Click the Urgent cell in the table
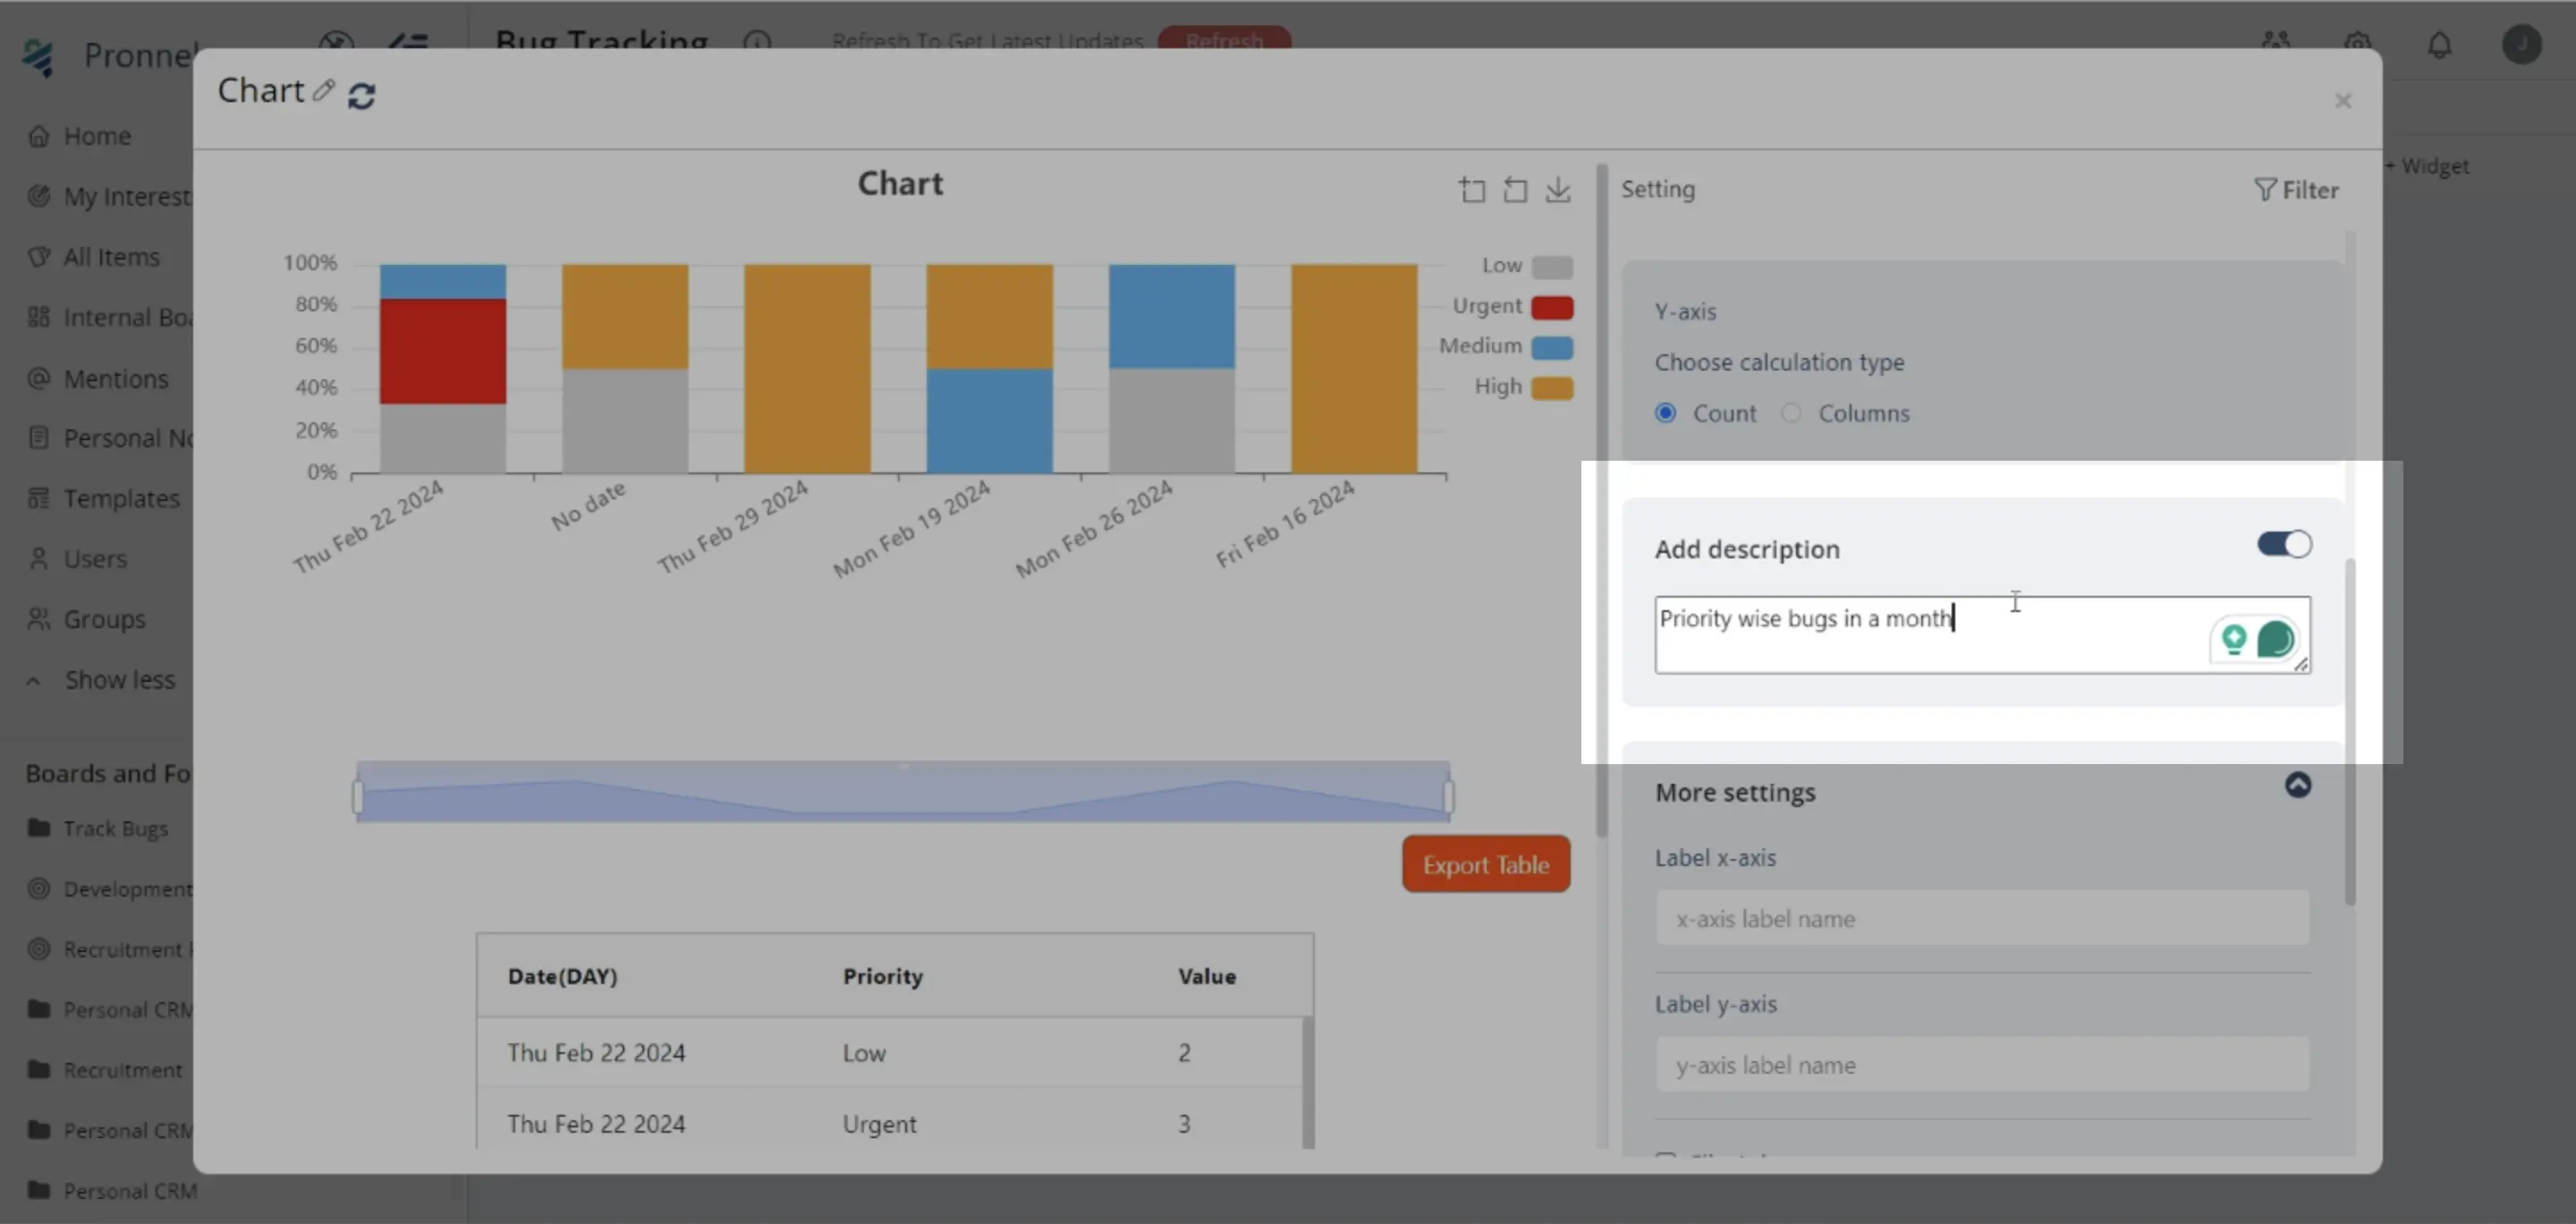Screen dimensions: 2576x1224 point(879,1124)
